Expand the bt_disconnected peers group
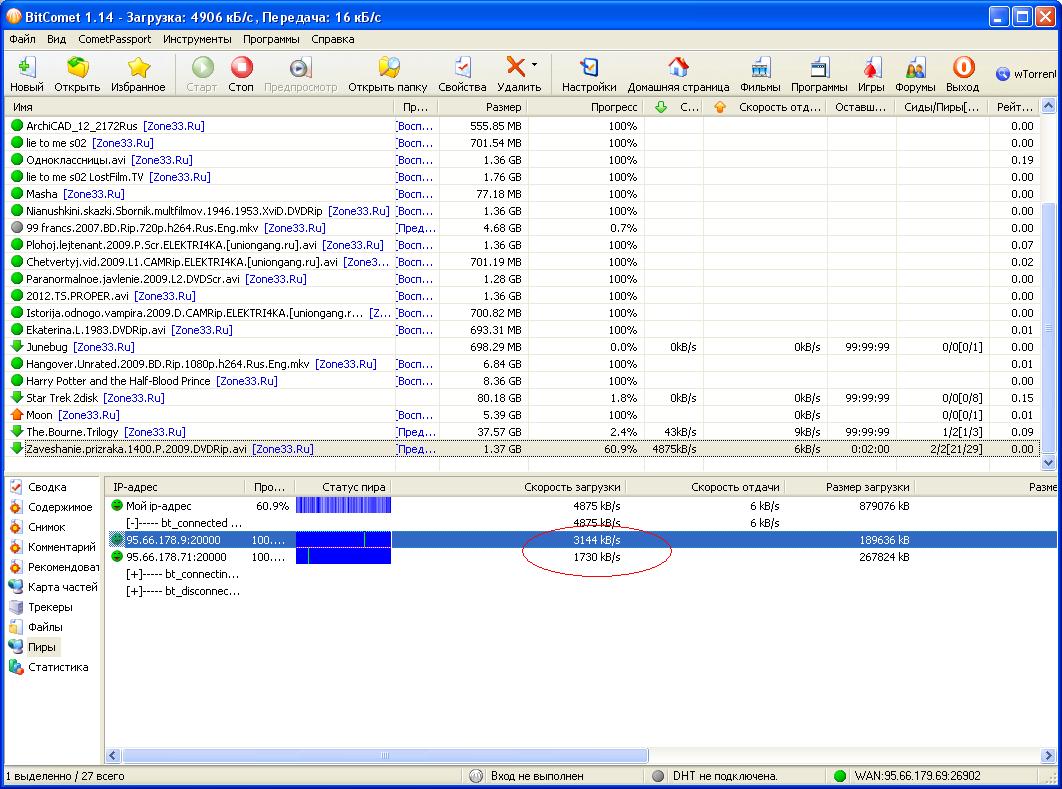Image resolution: width=1062 pixels, height=789 pixels. click(x=133, y=591)
